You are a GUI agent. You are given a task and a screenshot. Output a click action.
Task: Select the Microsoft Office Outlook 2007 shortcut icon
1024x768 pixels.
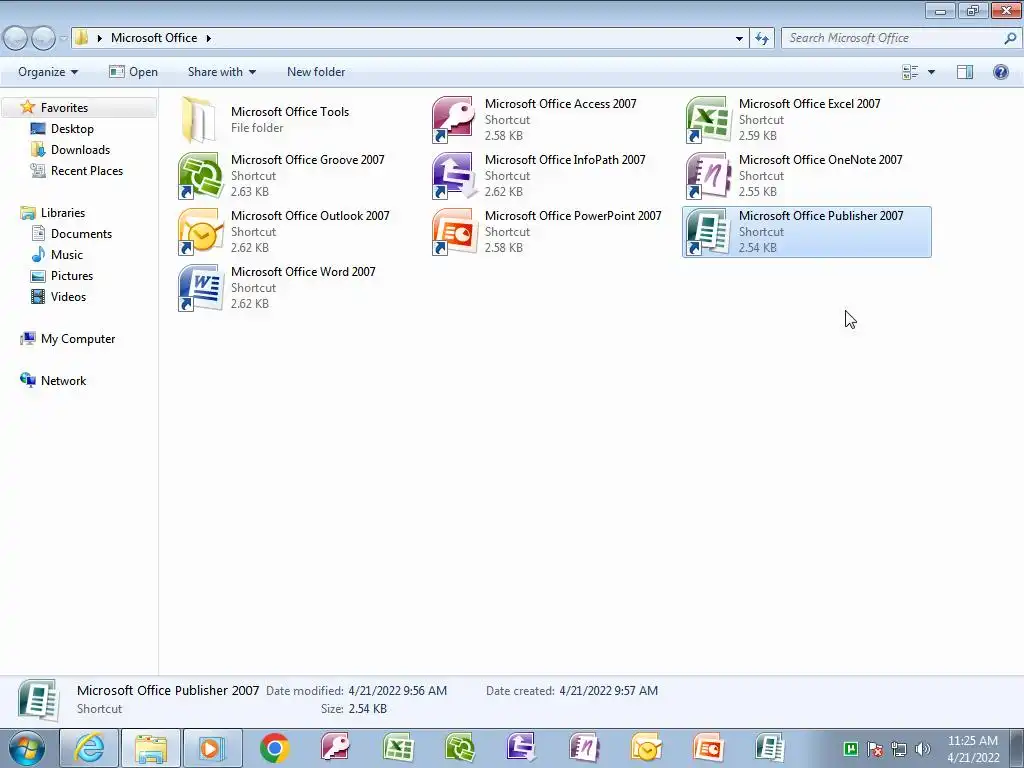pos(199,232)
